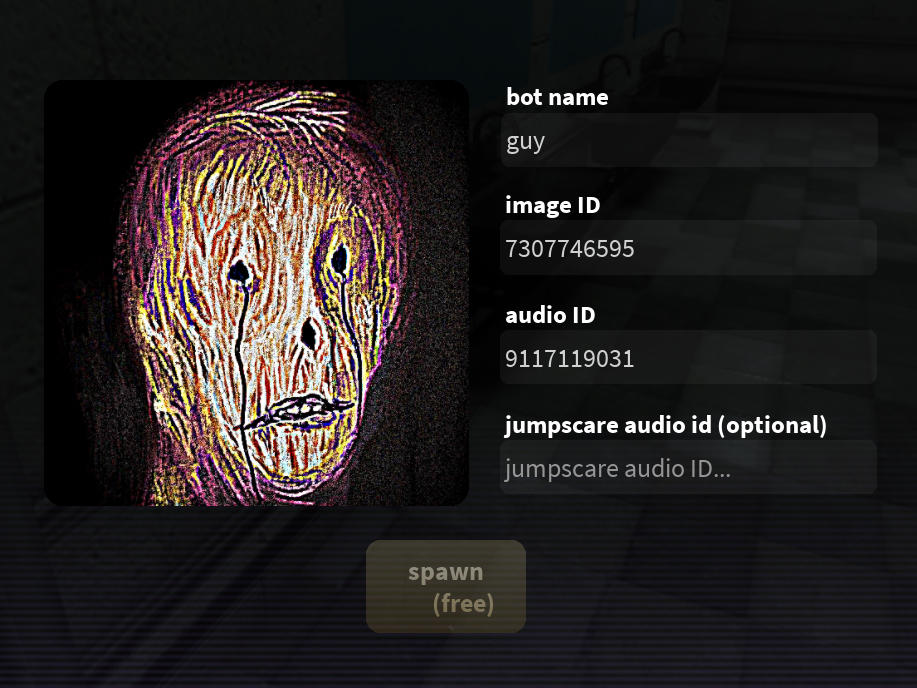Viewport: 917px width, 688px height.
Task: Click the spawn (free) button
Action: pyautogui.click(x=446, y=587)
